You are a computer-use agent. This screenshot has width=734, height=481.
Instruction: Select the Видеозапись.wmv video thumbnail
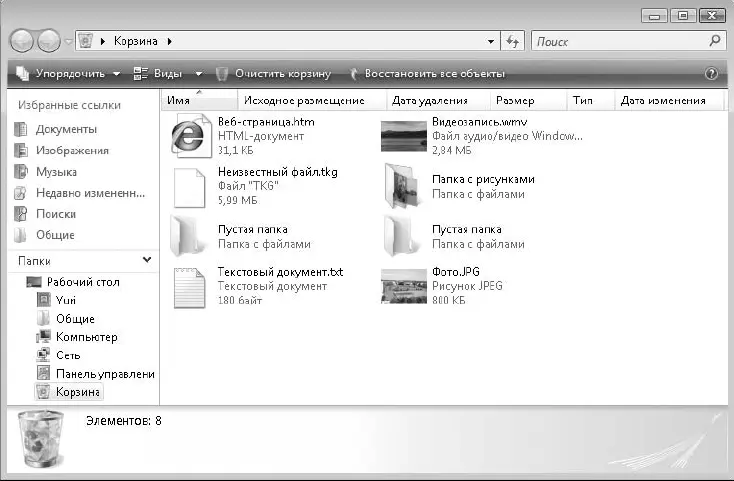coord(403,136)
